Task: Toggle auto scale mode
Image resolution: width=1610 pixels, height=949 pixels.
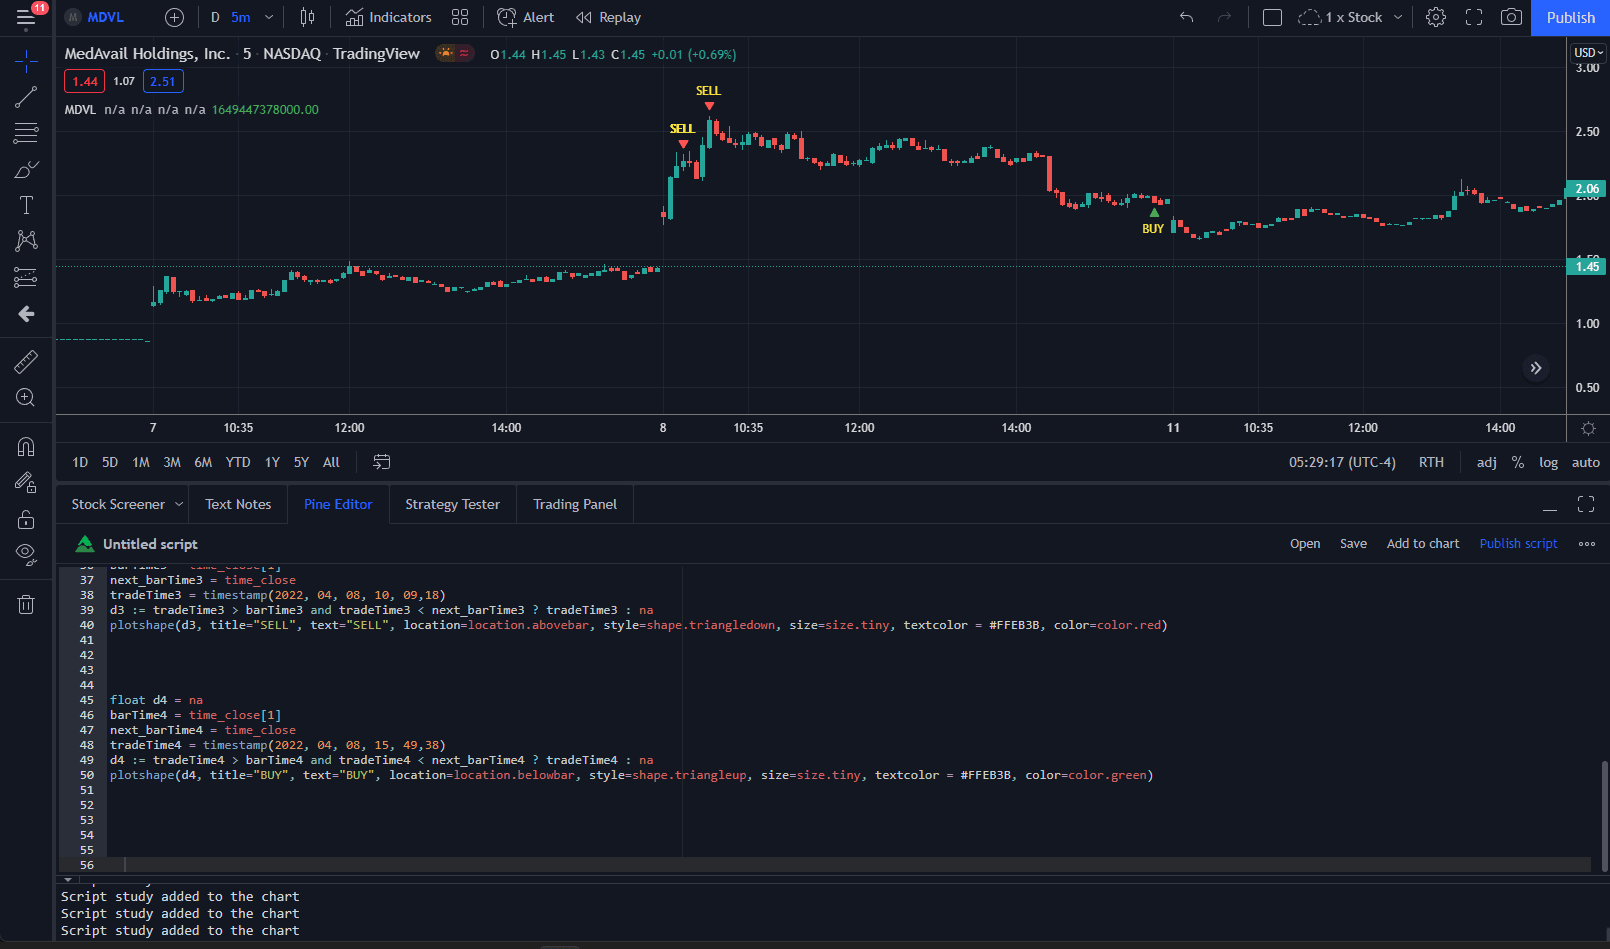Action: (x=1586, y=463)
